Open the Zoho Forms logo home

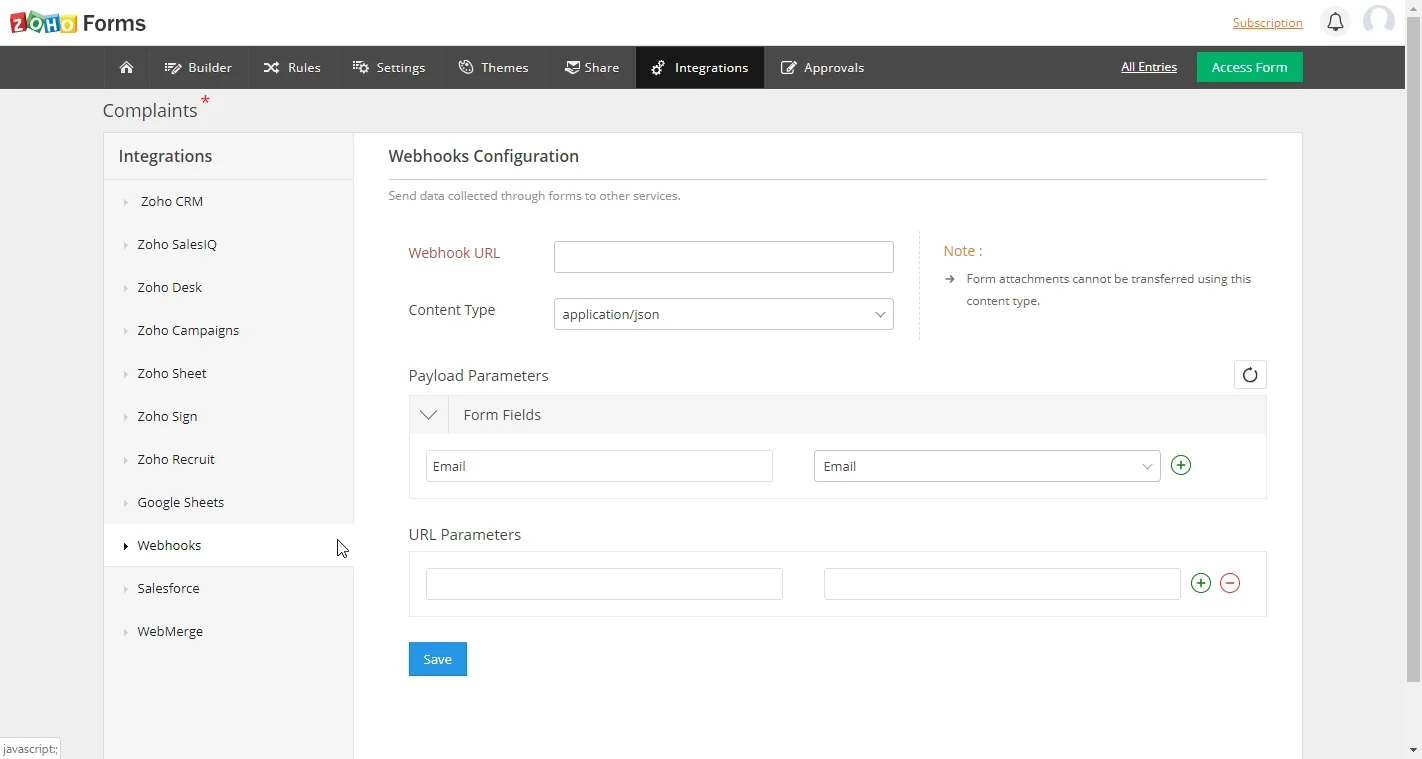pyautogui.click(x=78, y=22)
